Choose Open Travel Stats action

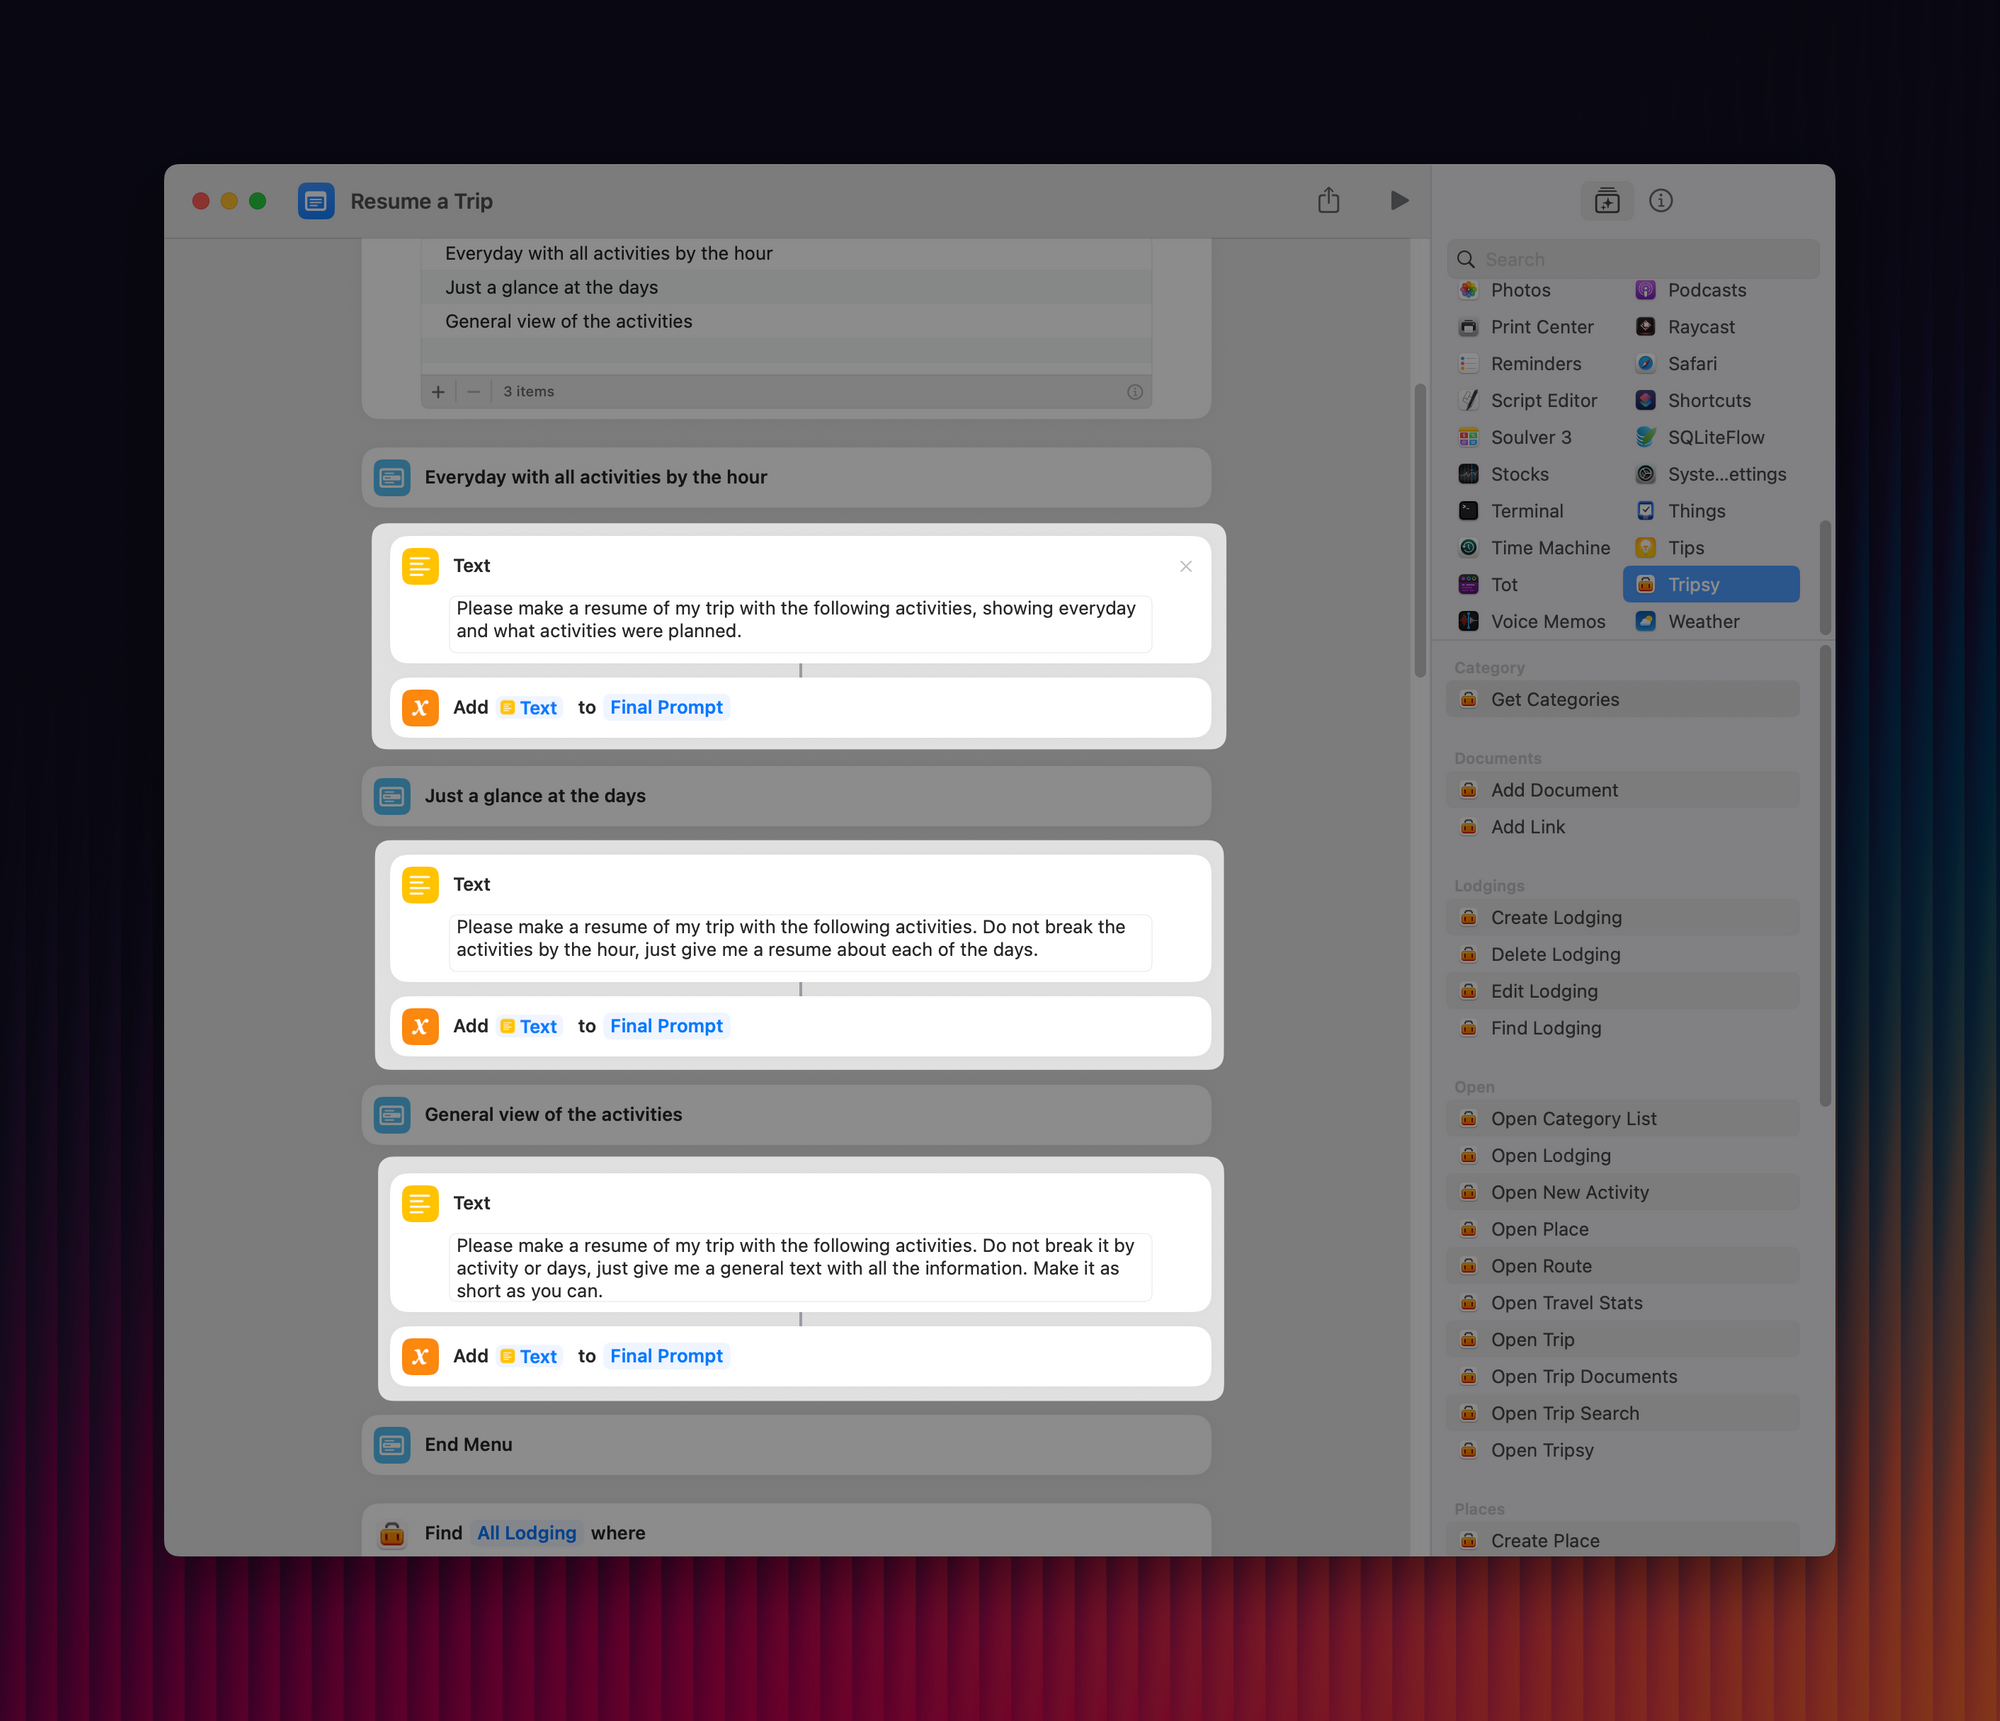1622,1303
